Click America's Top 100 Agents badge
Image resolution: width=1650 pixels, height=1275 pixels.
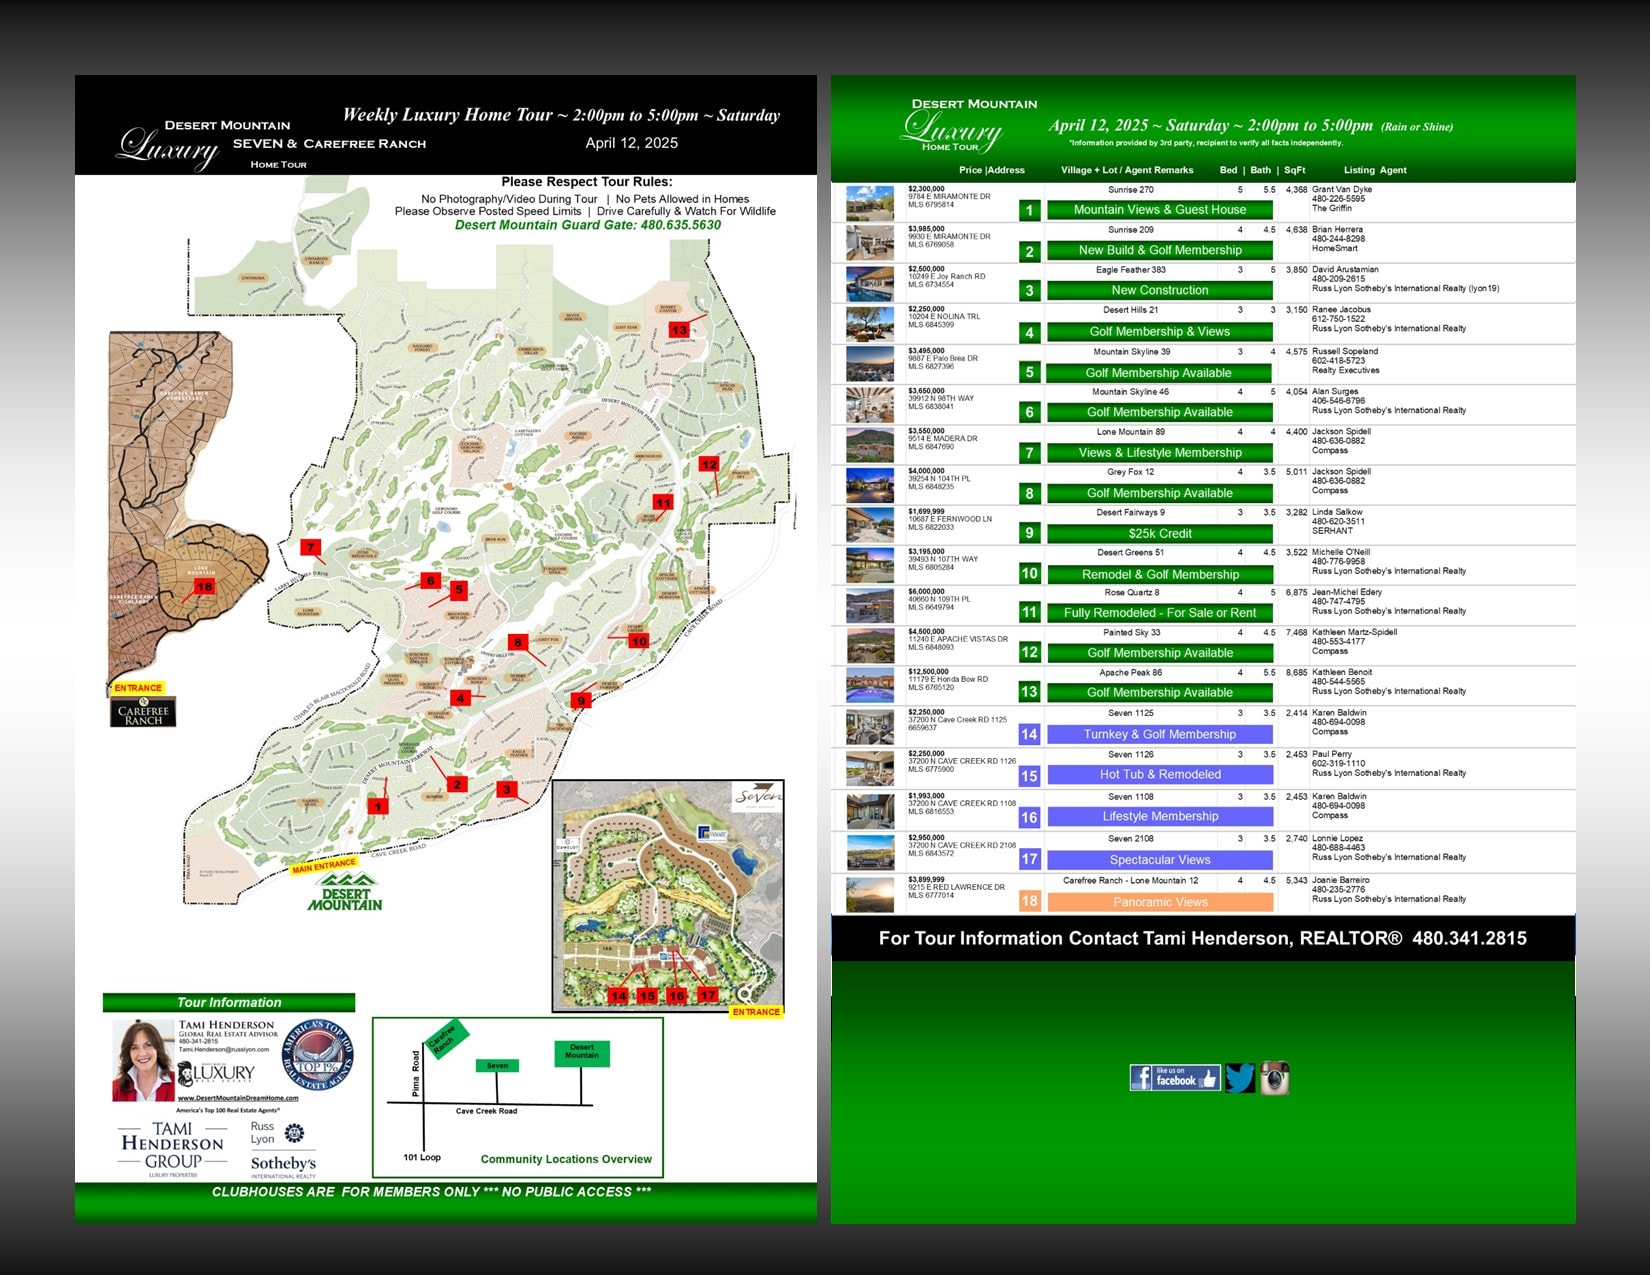pyautogui.click(x=318, y=1055)
